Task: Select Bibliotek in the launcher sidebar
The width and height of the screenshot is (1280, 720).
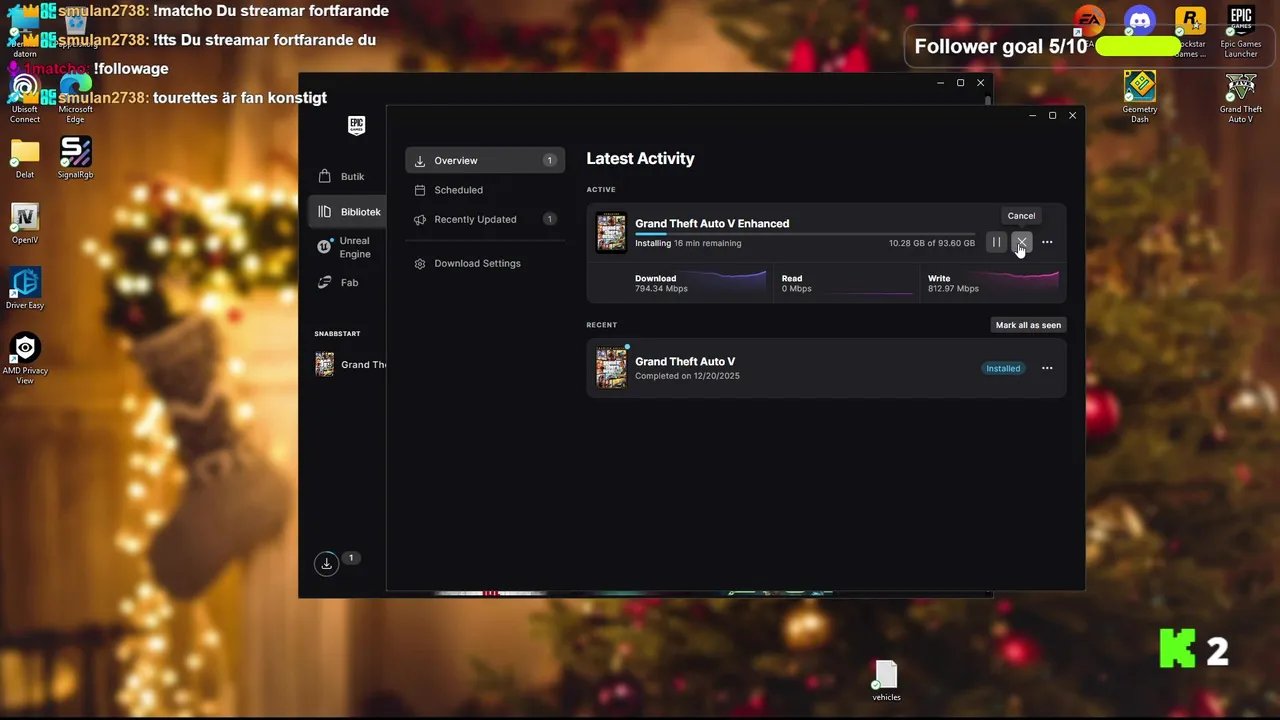Action: 348,212
